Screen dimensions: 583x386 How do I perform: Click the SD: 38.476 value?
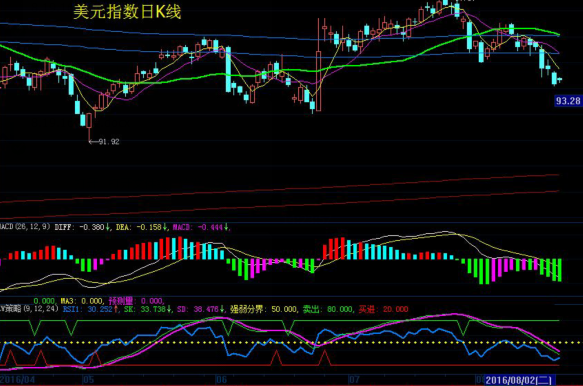(x=201, y=309)
